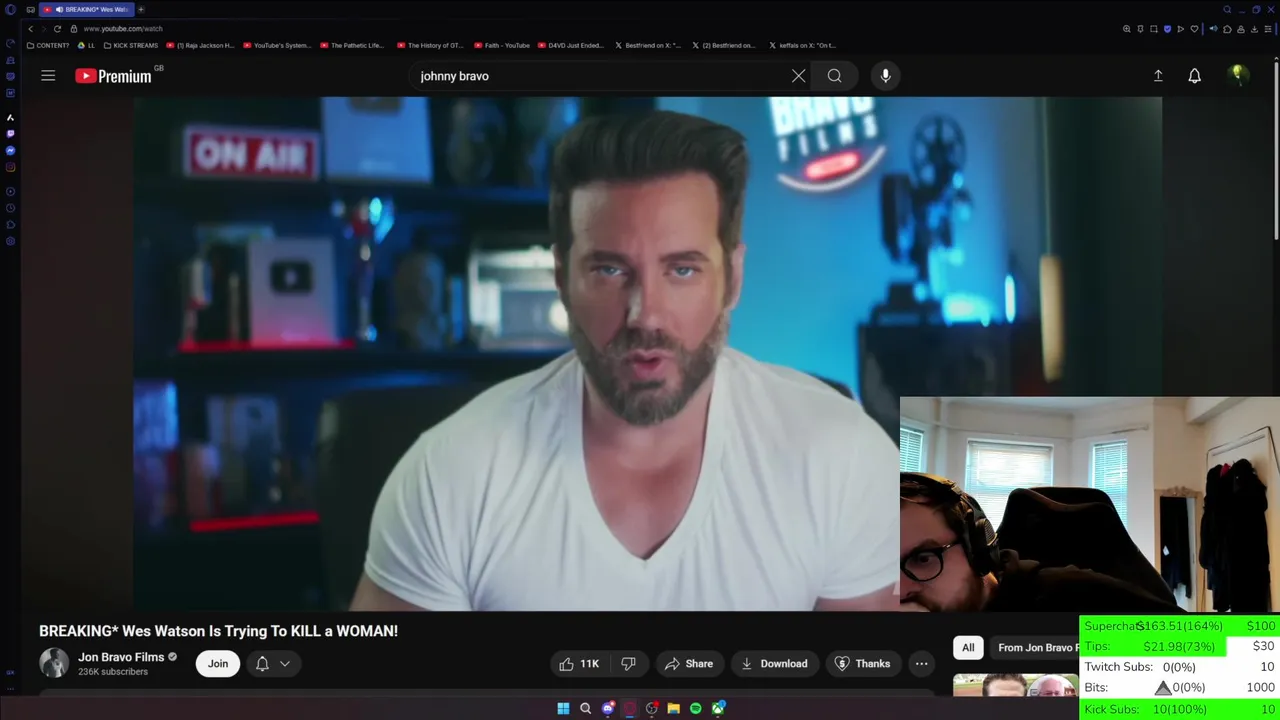Click the browser search tabs magnifier
The height and width of the screenshot is (720, 1280).
coord(1227,9)
